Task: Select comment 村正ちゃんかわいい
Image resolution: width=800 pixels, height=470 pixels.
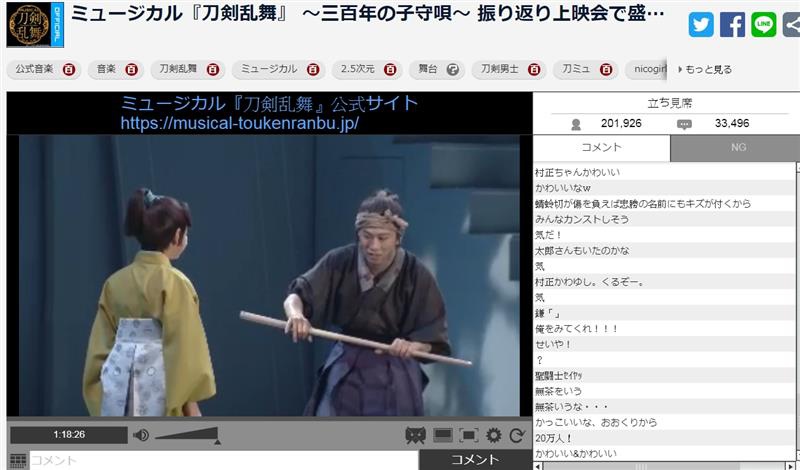Action: pos(577,172)
